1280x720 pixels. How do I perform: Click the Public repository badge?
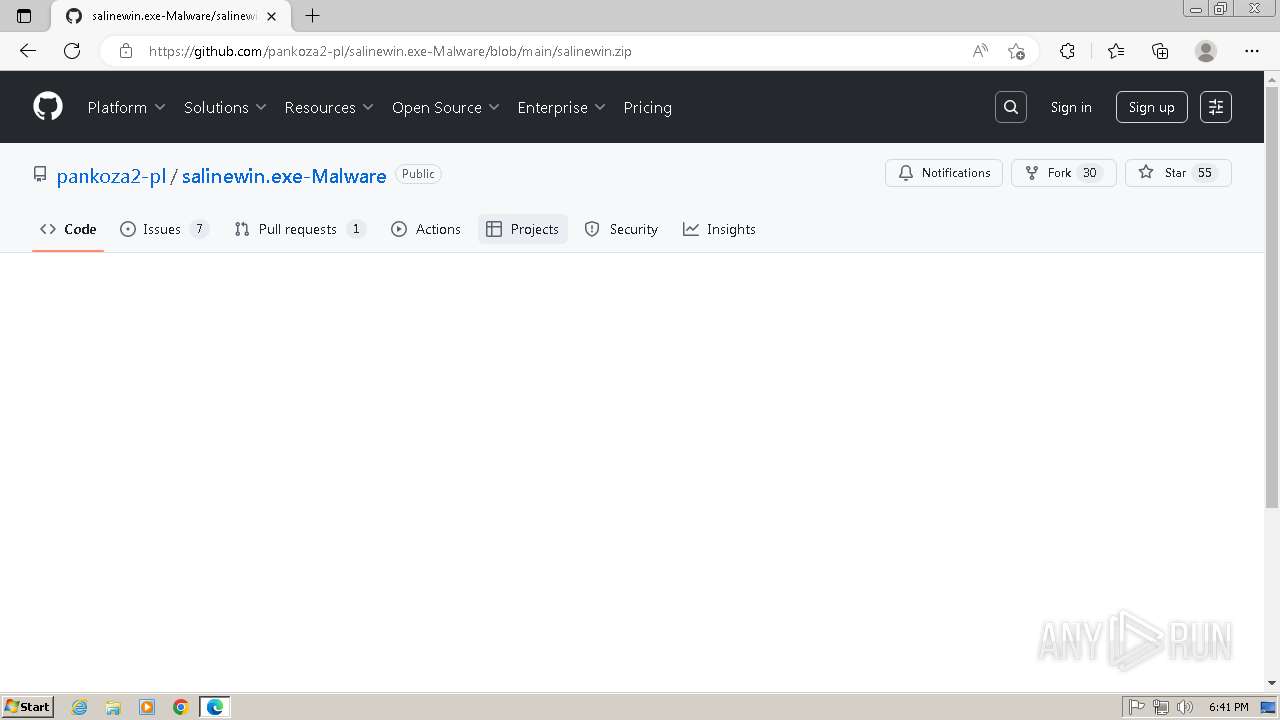(x=418, y=174)
